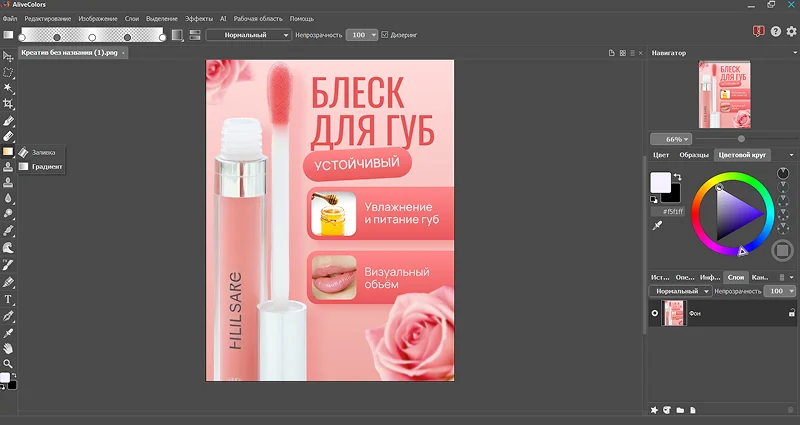The width and height of the screenshot is (800, 425).
Task: Choose Градиент from the tool flyout
Action: 40,166
